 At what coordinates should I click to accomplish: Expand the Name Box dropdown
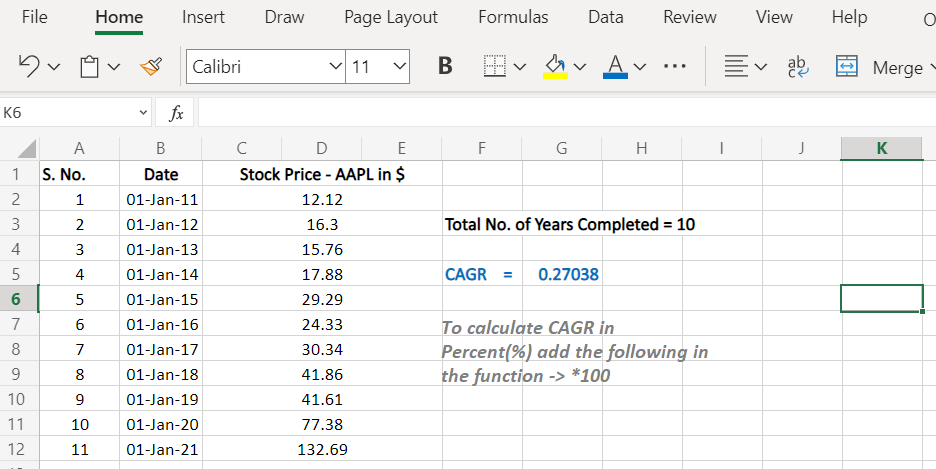(144, 113)
